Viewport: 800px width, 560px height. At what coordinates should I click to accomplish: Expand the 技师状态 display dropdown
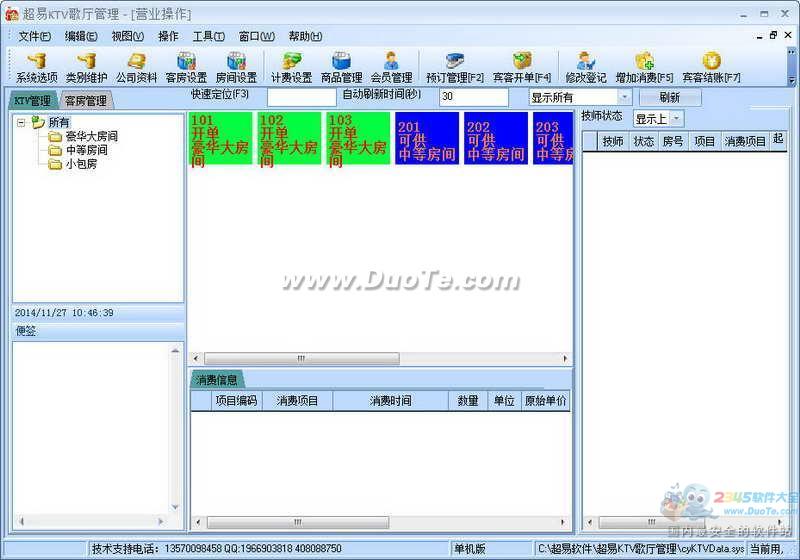point(676,119)
